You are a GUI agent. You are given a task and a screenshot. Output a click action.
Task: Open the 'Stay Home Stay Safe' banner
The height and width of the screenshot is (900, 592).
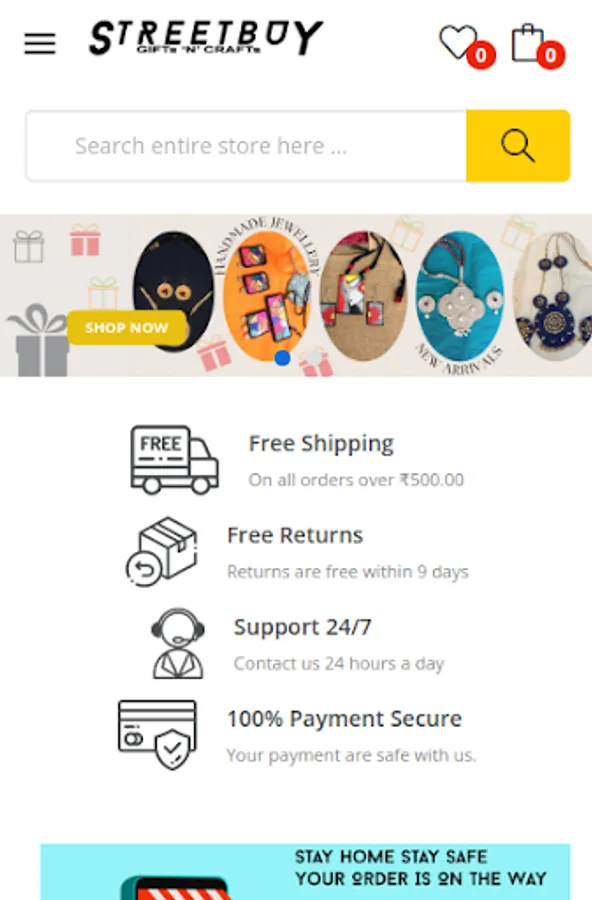[x=305, y=872]
